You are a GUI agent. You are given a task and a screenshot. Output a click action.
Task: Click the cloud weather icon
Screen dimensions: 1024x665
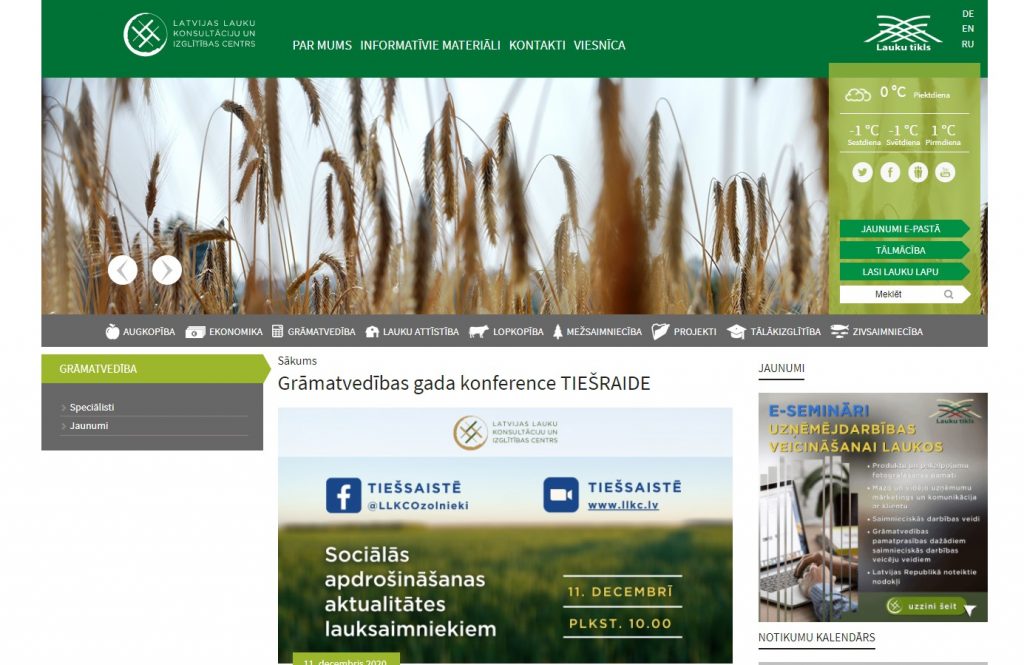tap(858, 95)
